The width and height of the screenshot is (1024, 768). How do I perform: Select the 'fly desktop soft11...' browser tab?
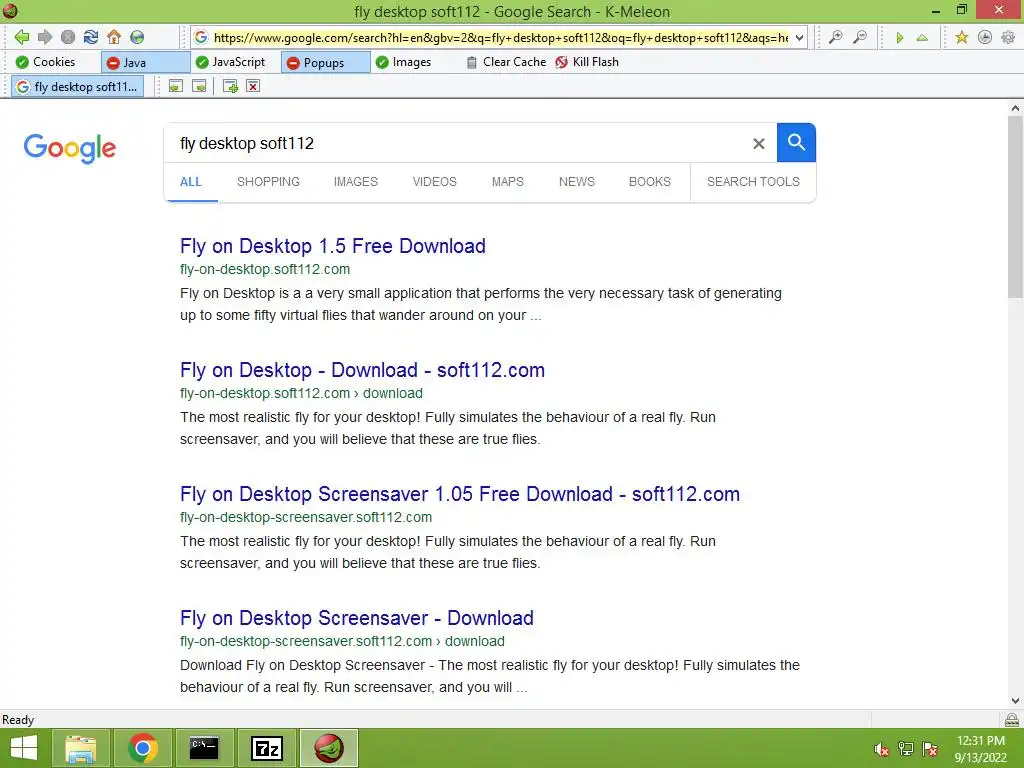(78, 86)
